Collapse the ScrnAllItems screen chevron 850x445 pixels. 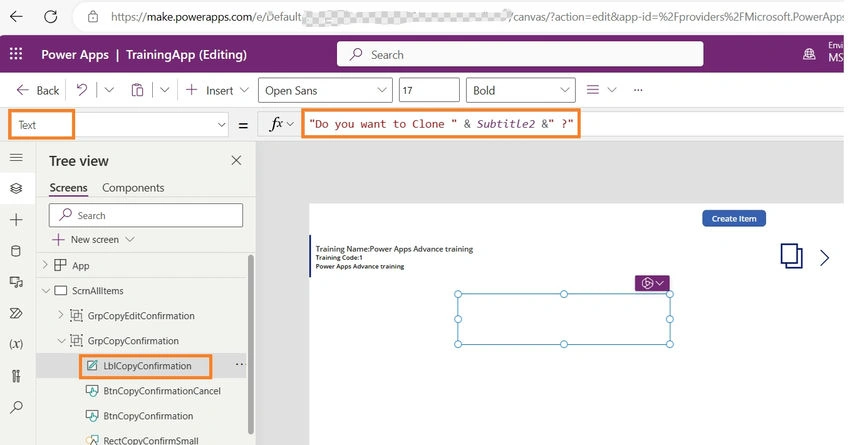(x=46, y=291)
